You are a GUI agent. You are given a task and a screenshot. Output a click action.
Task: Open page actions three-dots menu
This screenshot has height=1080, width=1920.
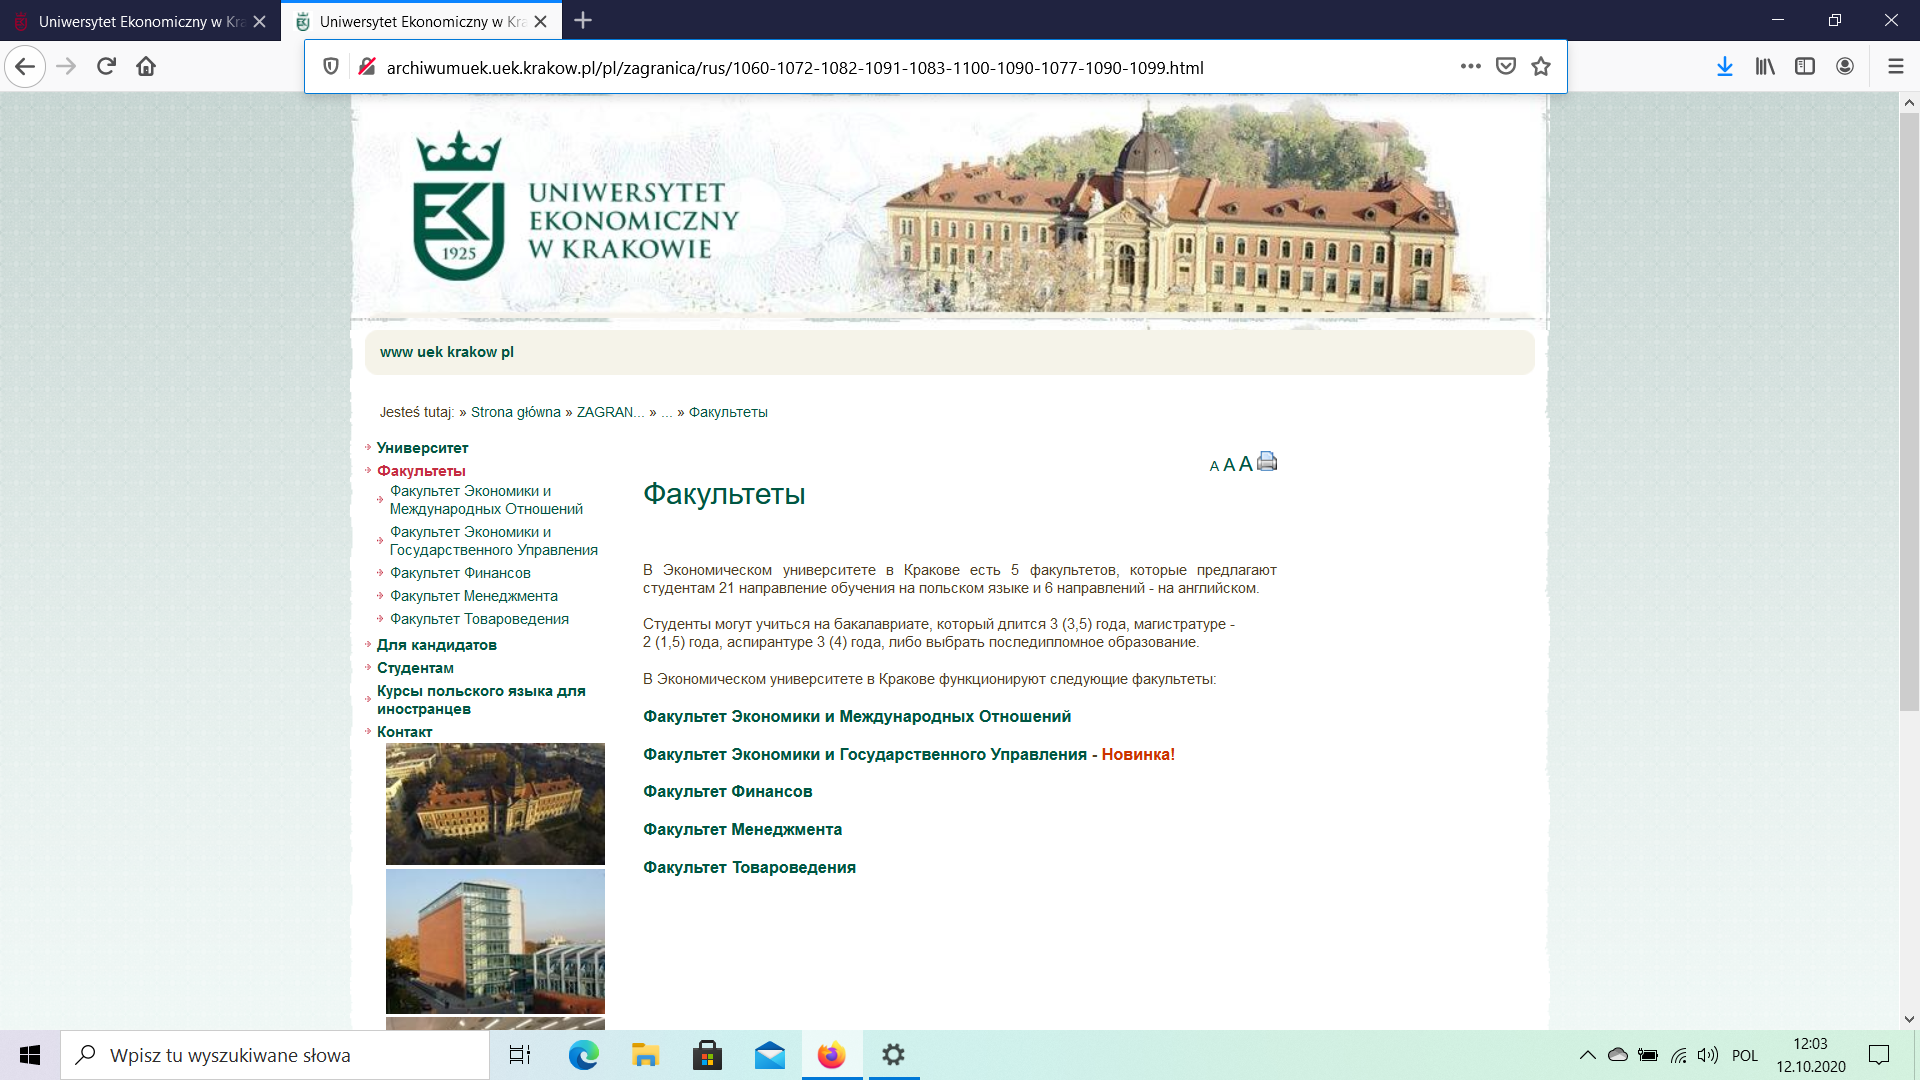1470,67
